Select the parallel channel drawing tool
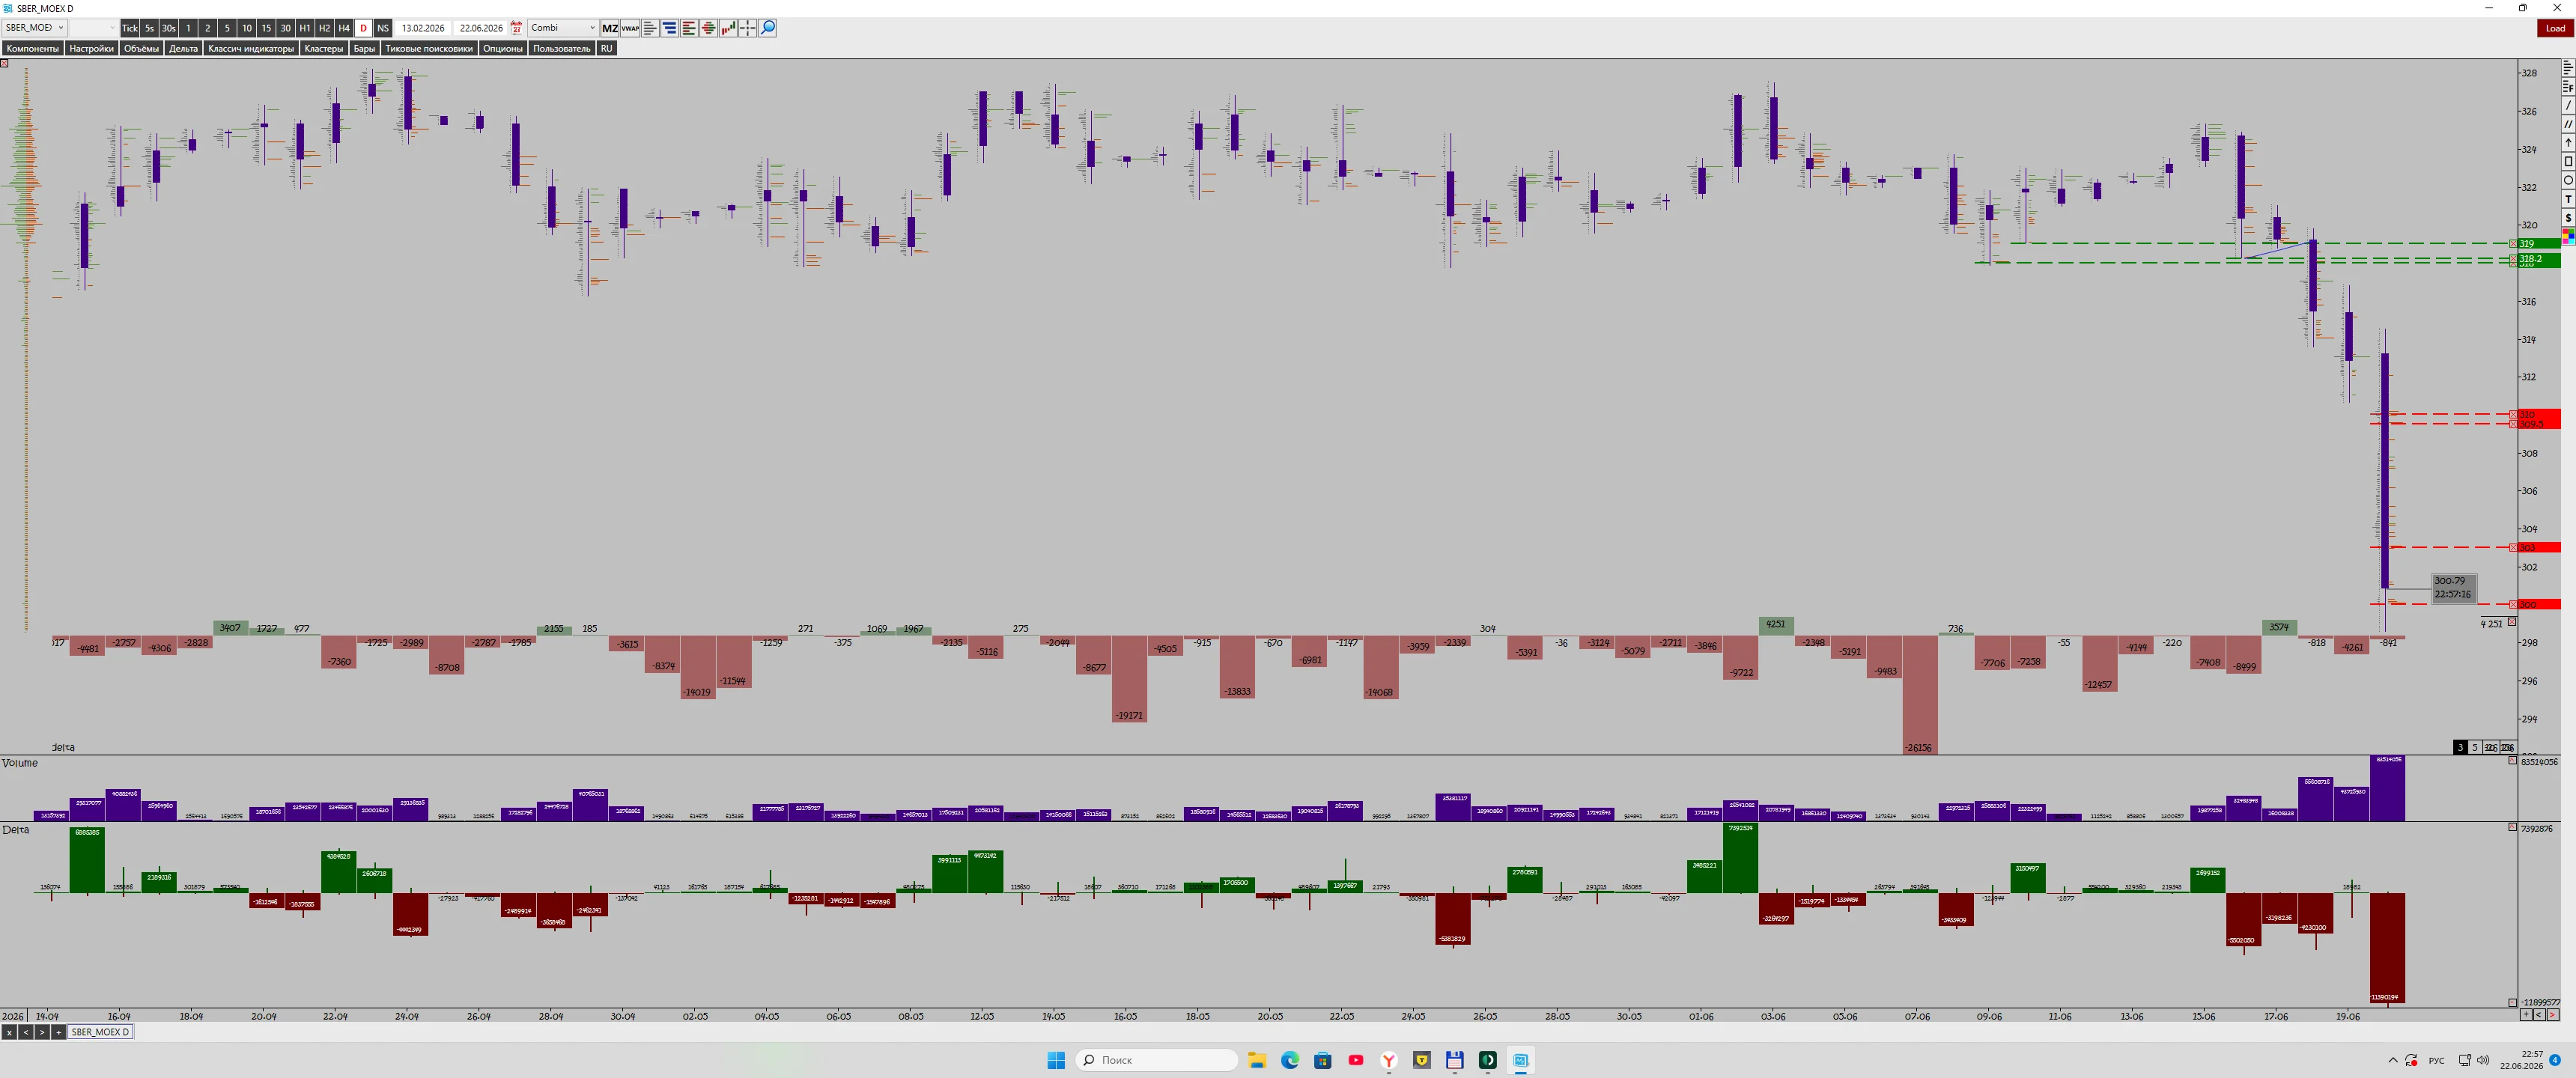Image resolution: width=2576 pixels, height=1078 pixels. pyautogui.click(x=2567, y=124)
